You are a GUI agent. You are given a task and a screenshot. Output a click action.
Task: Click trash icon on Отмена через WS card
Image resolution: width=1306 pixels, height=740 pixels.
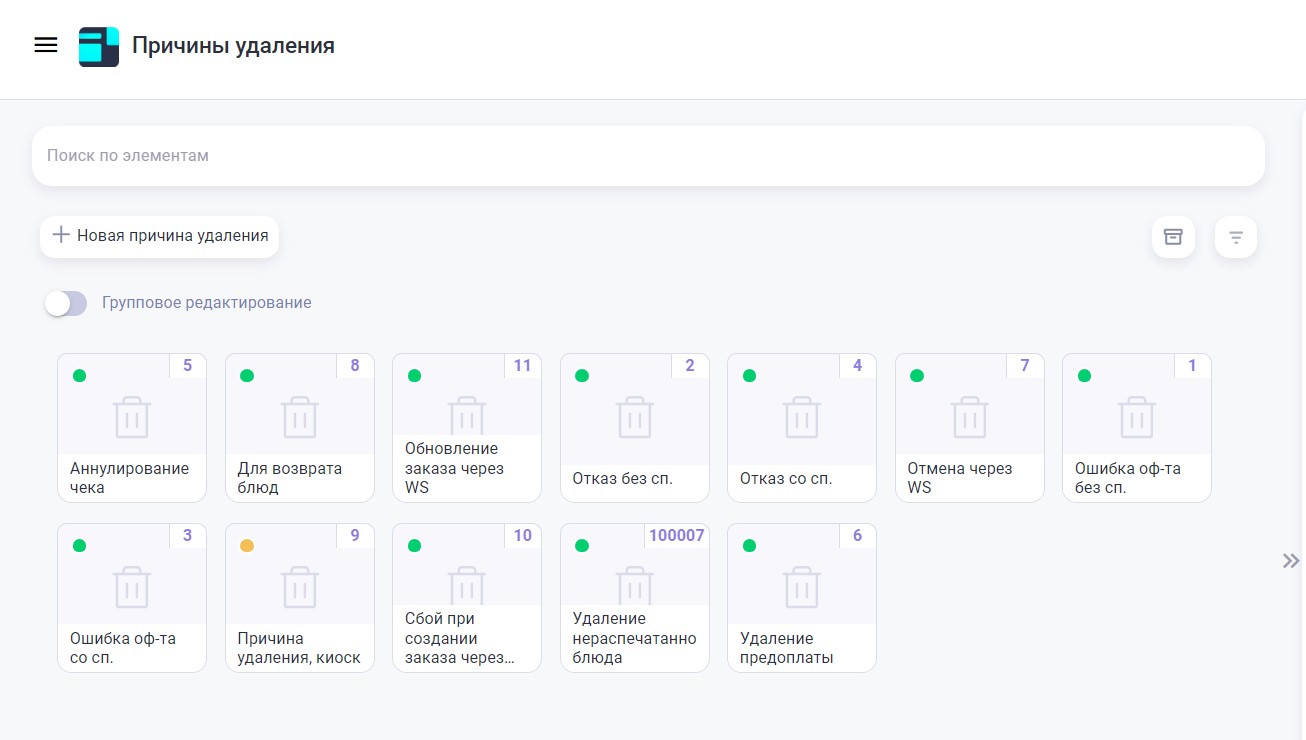coord(970,417)
